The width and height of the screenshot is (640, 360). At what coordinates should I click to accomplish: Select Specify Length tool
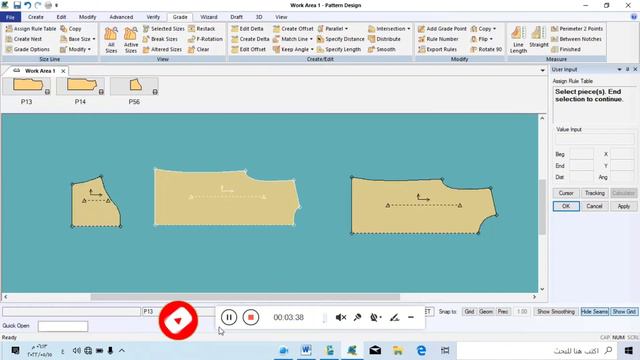pos(339,49)
